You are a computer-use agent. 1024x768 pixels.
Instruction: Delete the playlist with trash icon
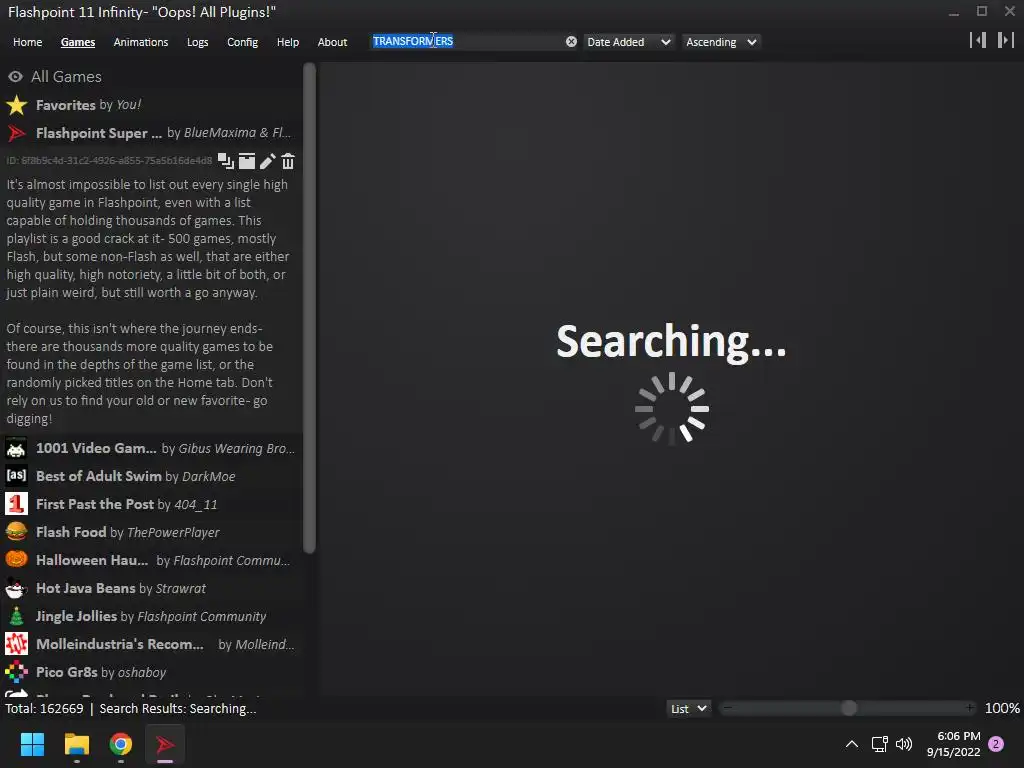(x=288, y=161)
